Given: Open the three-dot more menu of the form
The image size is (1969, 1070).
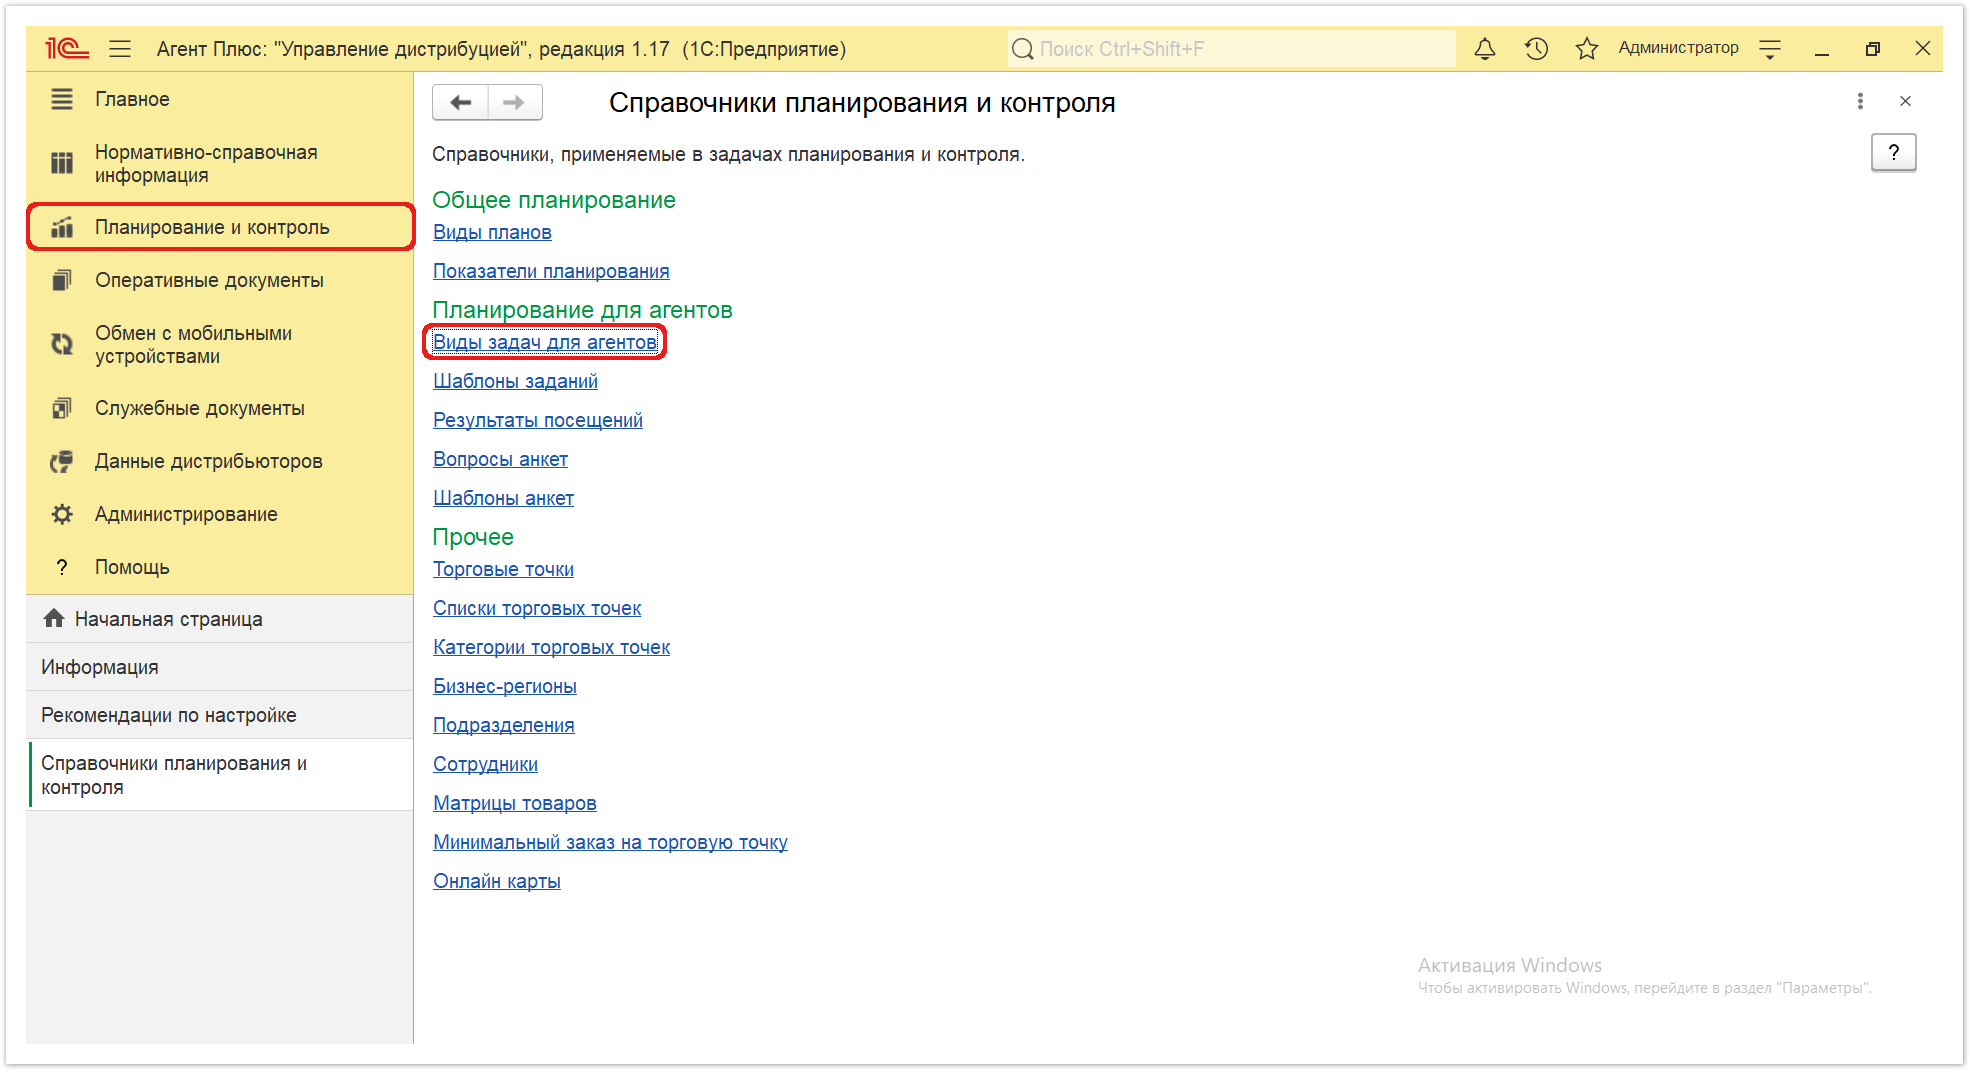Looking at the screenshot, I should (1860, 101).
